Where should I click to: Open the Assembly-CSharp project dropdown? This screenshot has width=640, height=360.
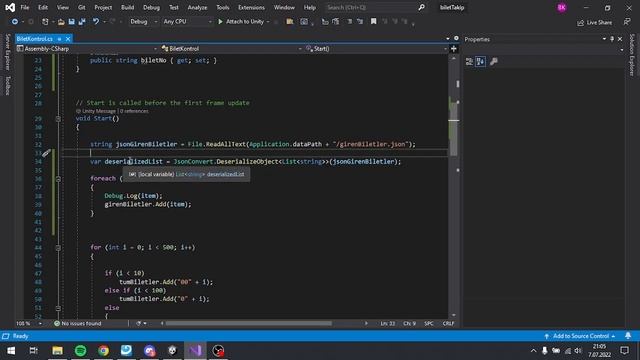87,49
